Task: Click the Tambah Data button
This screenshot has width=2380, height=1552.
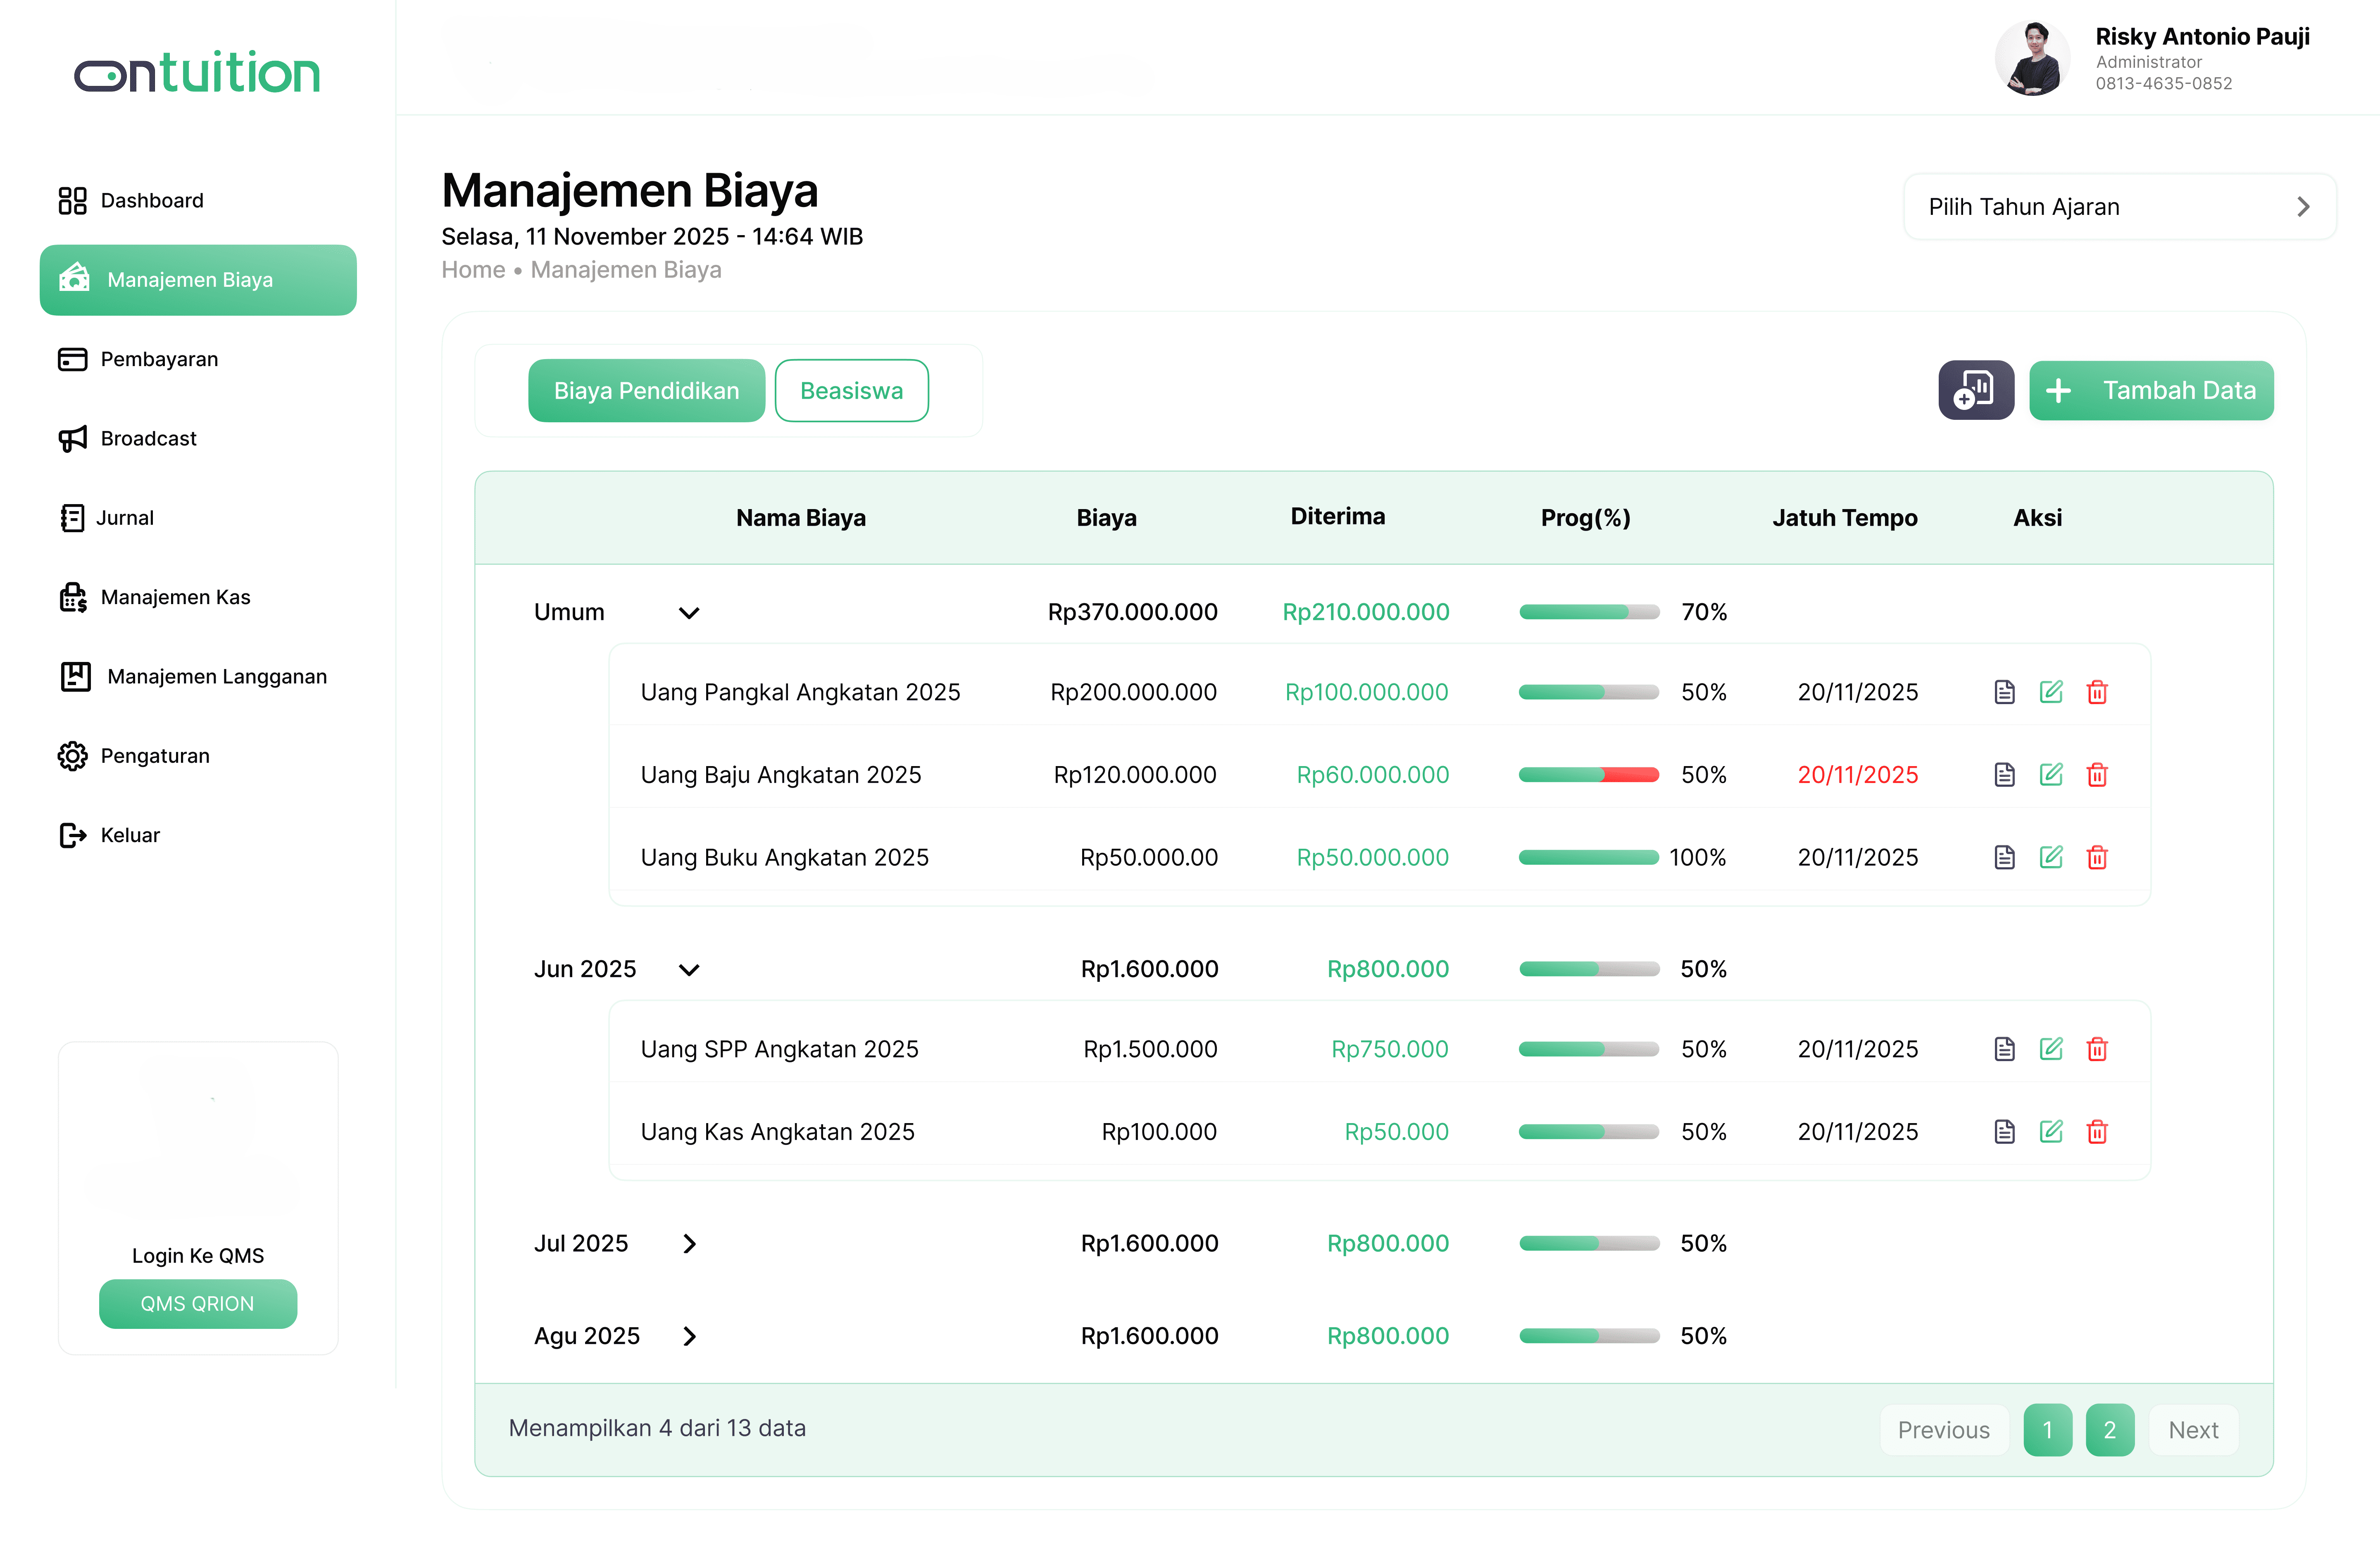Action: coord(2151,391)
